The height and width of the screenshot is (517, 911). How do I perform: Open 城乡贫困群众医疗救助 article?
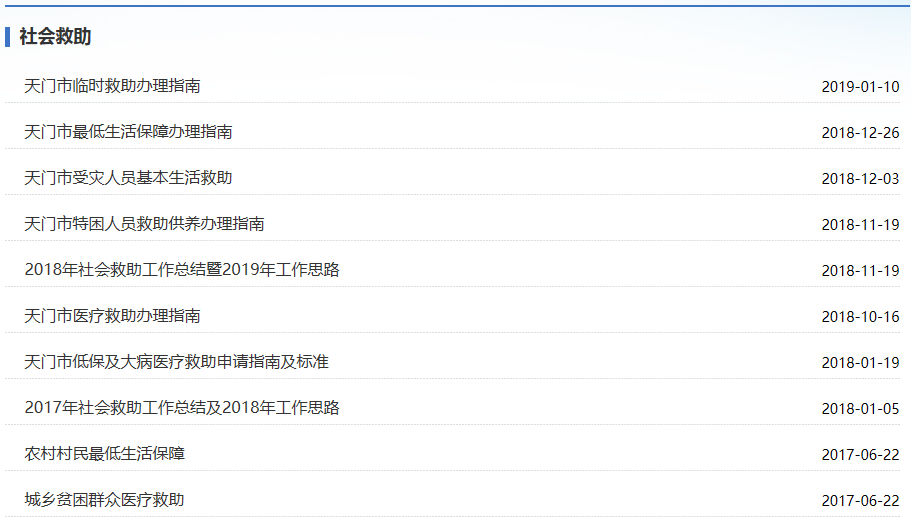coord(104,500)
